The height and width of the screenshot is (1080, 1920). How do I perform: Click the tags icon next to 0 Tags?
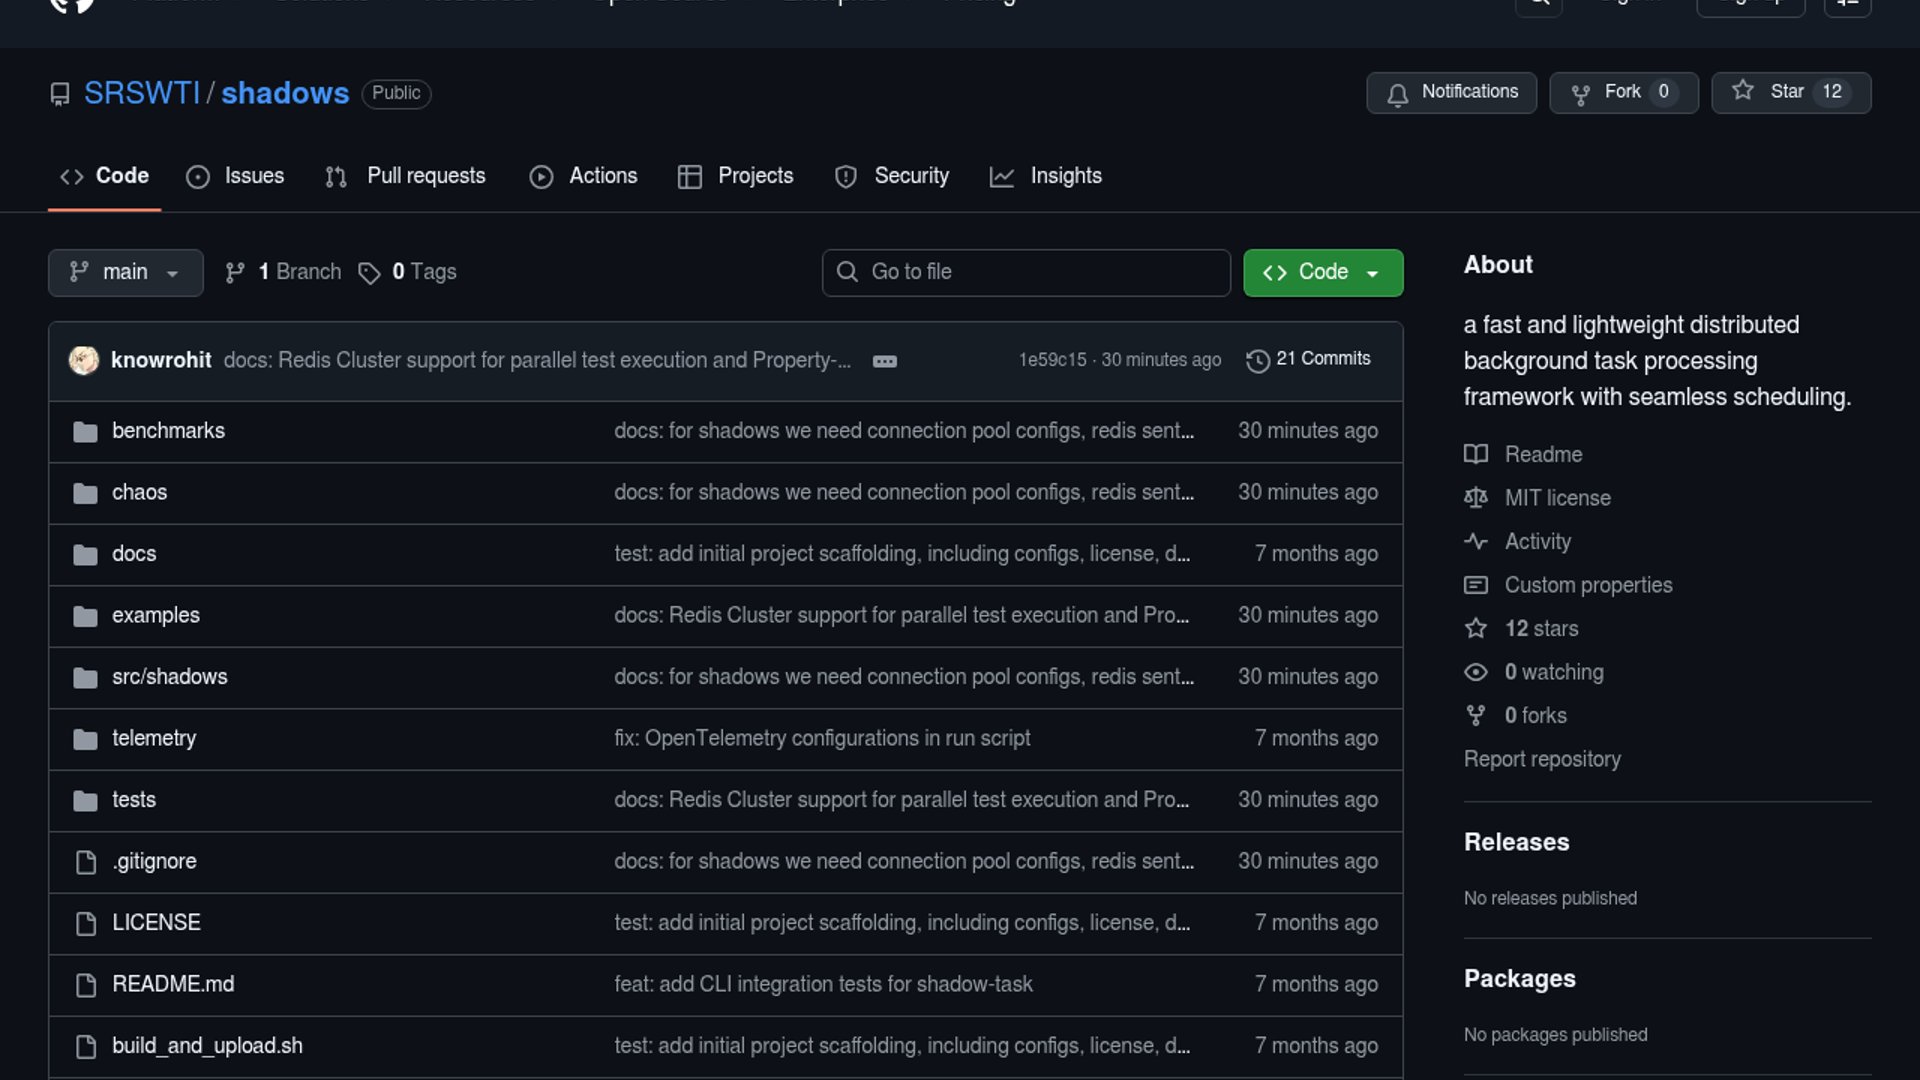pos(369,273)
